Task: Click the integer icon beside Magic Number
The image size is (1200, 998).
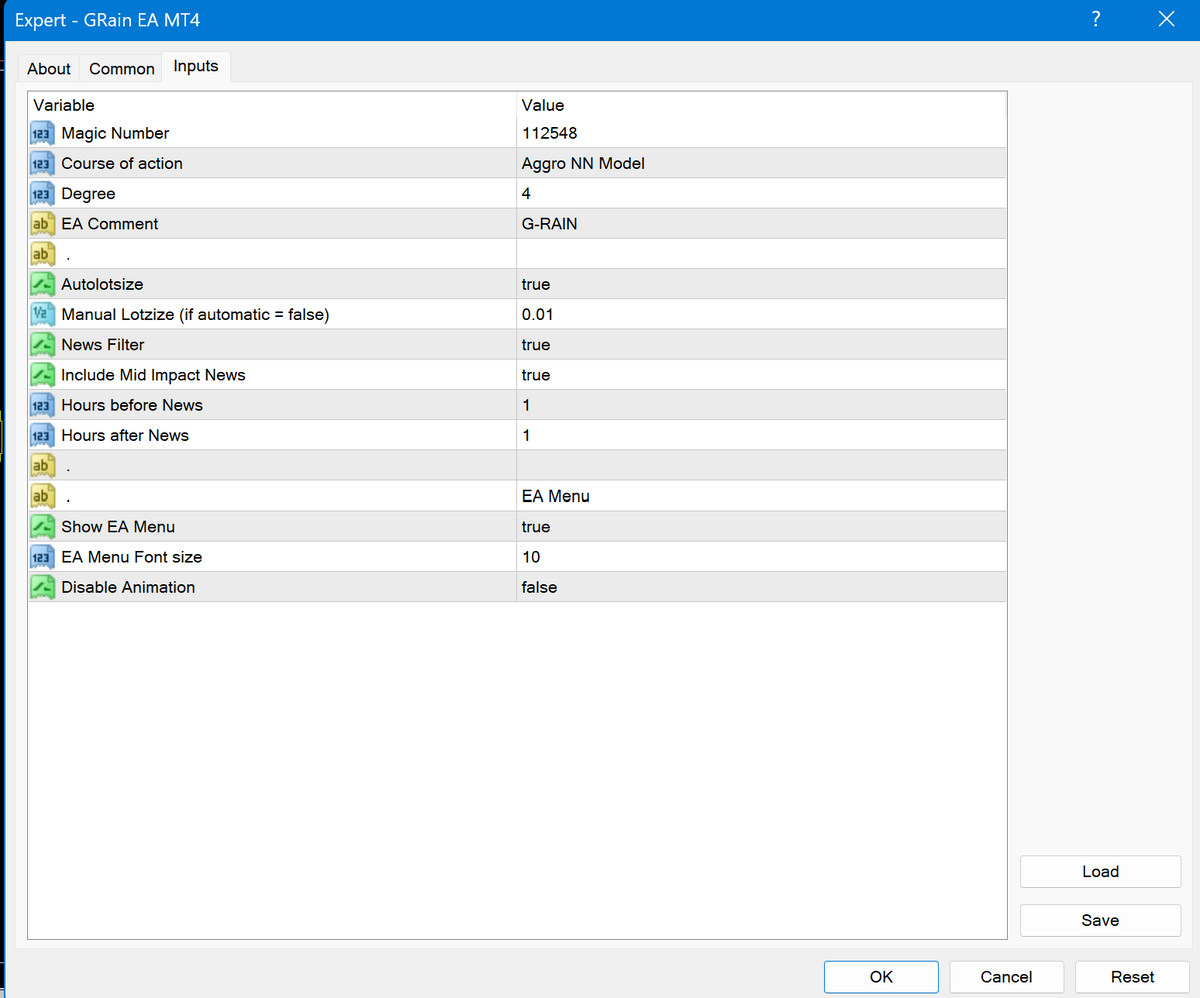Action: click(42, 134)
